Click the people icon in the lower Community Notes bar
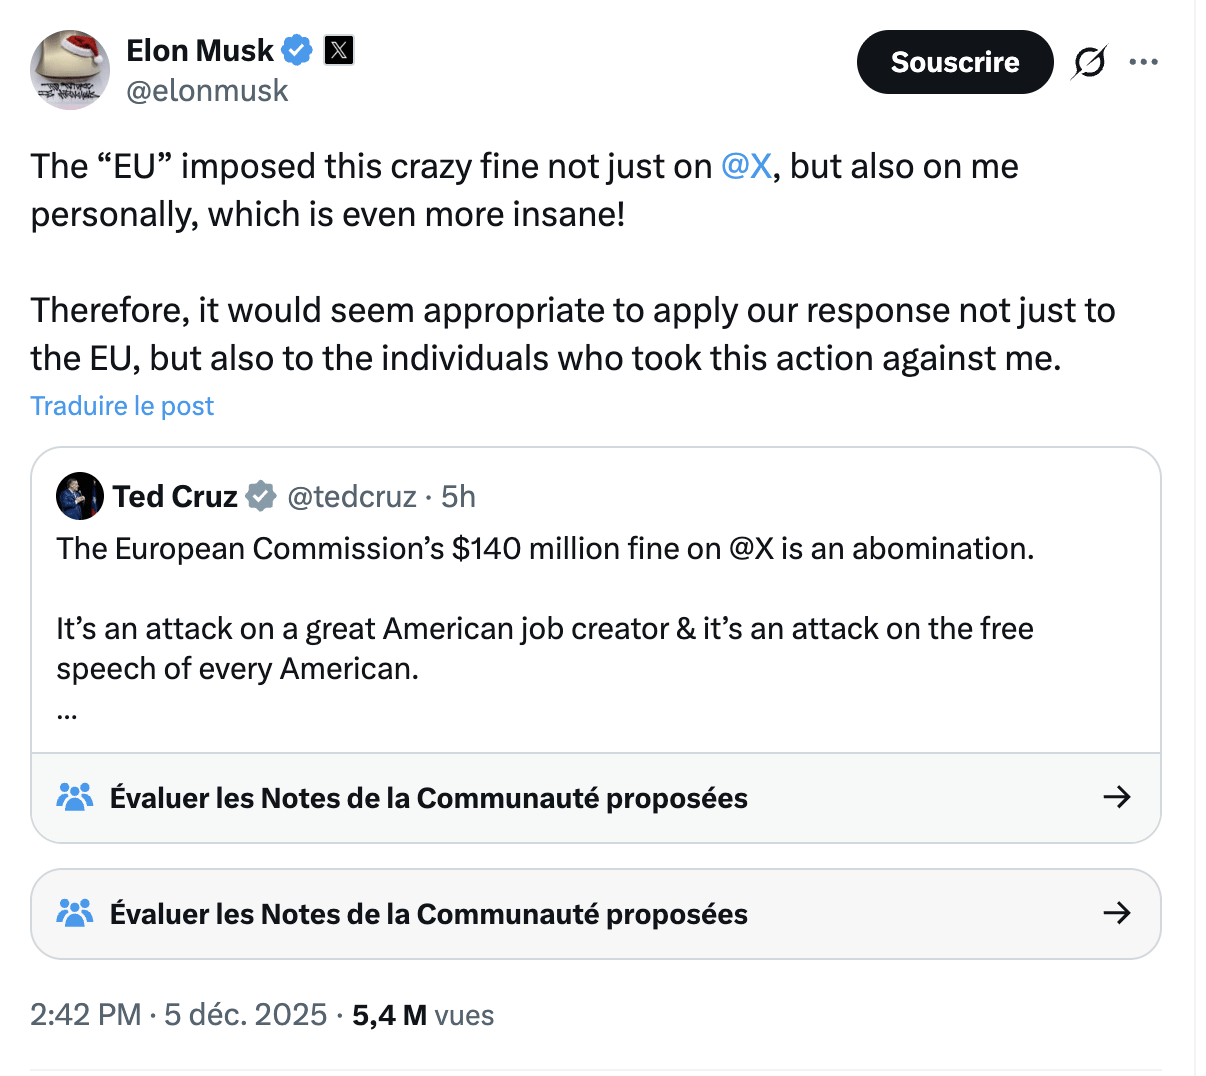1206x1076 pixels. point(75,913)
